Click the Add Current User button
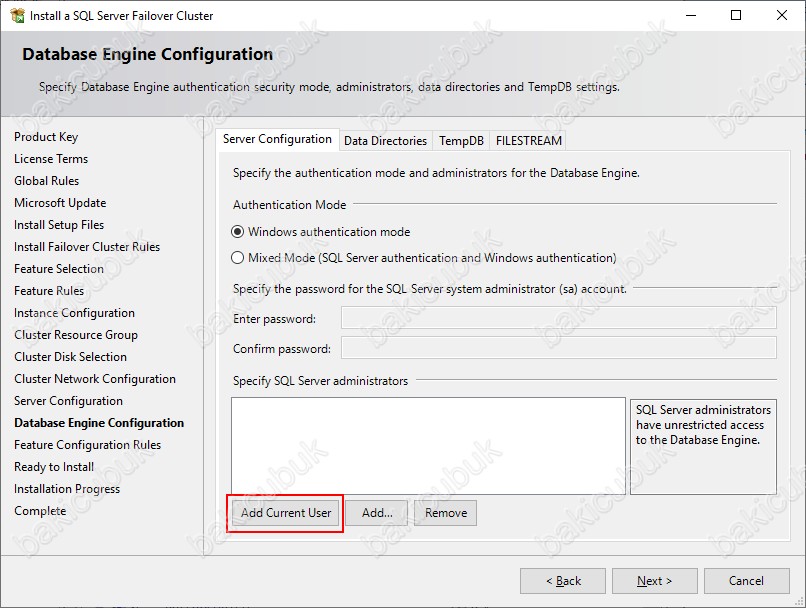Image resolution: width=806 pixels, height=608 pixels. pos(286,513)
